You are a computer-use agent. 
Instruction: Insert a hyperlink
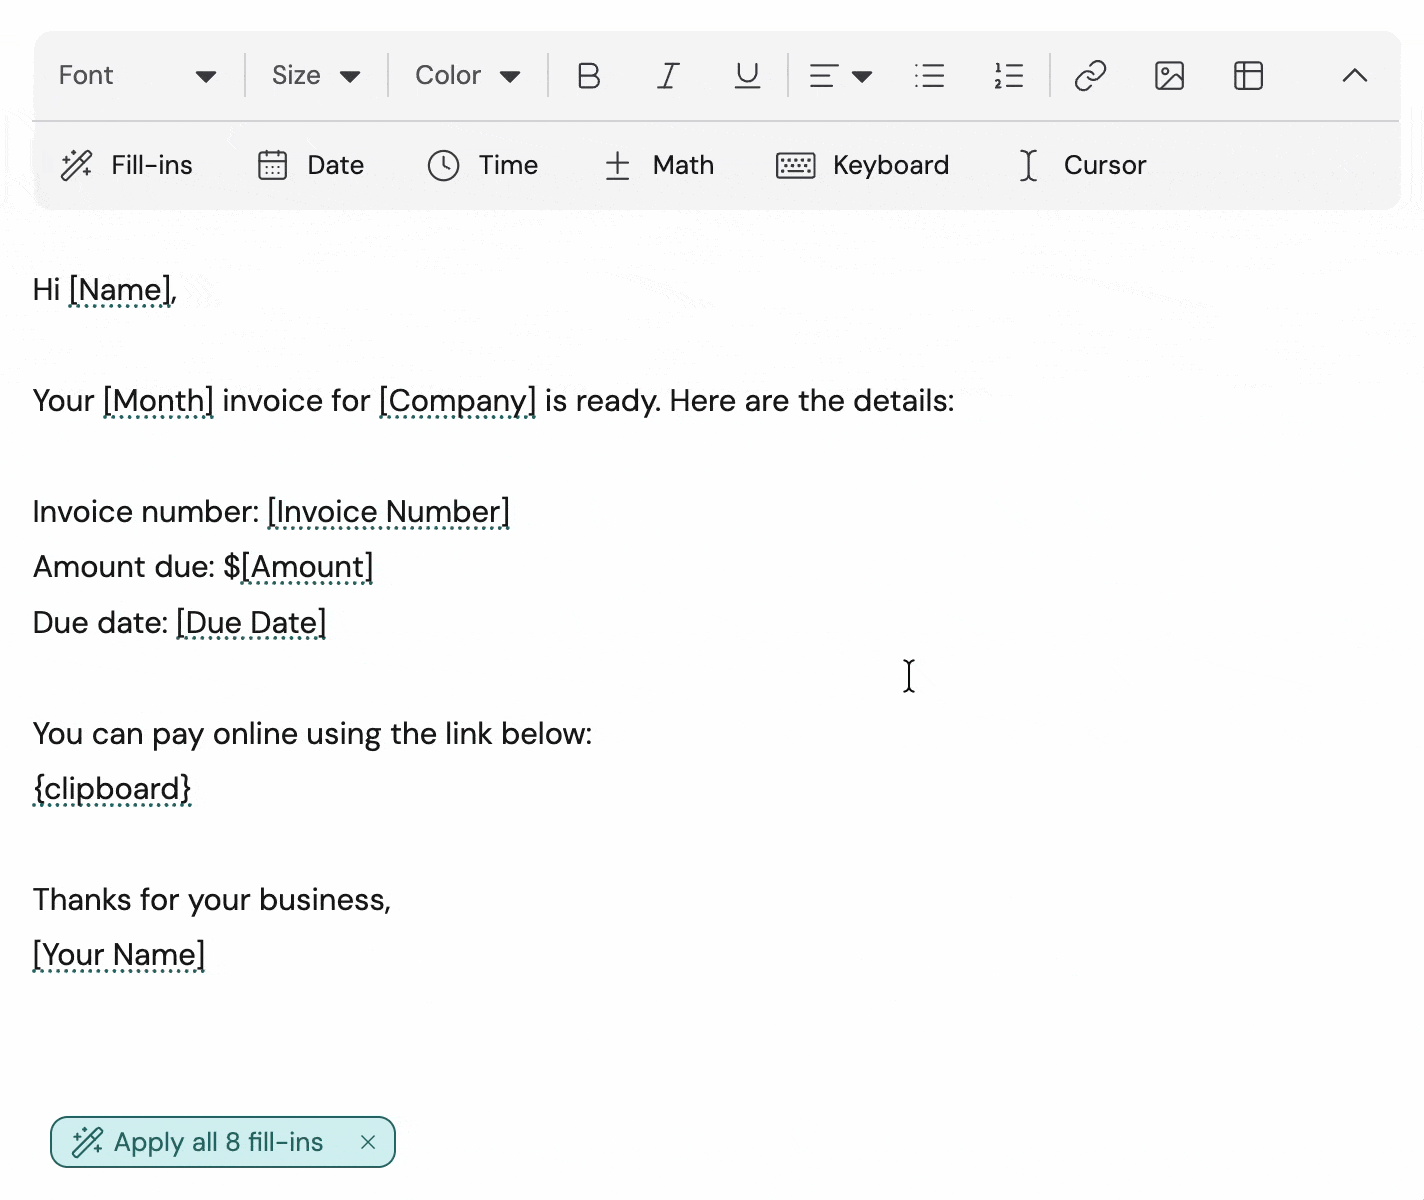pos(1090,76)
